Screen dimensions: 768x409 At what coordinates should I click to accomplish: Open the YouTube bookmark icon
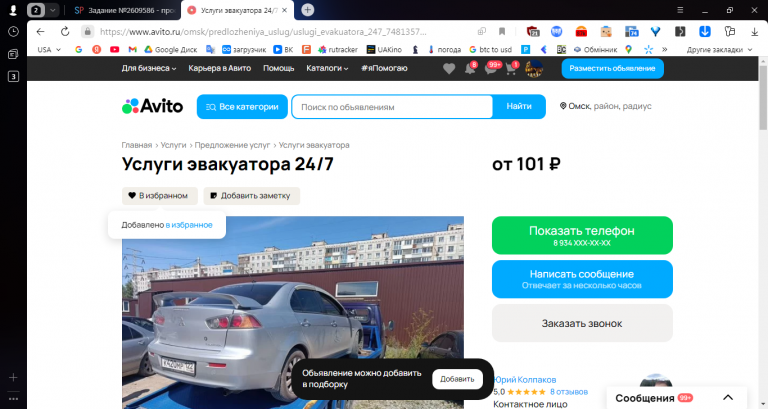coord(115,49)
